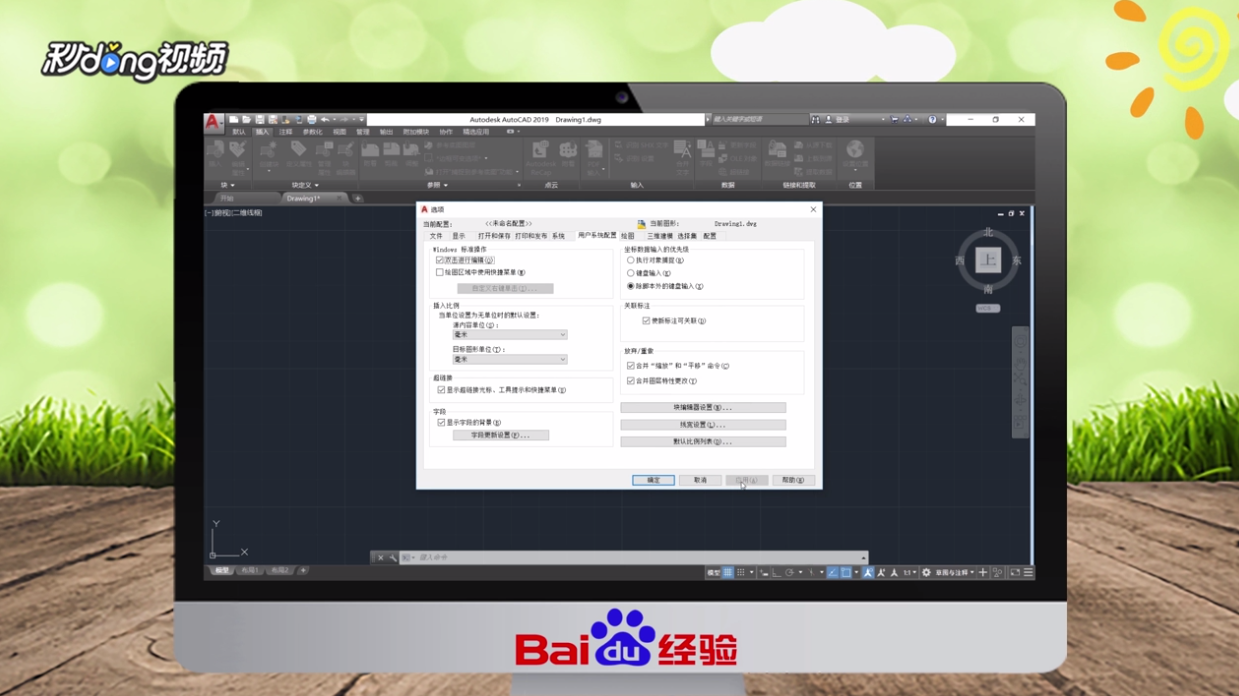1239x696 pixels.
Task: Toggle 使新标注可关联 checkbox
Action: (x=646, y=321)
